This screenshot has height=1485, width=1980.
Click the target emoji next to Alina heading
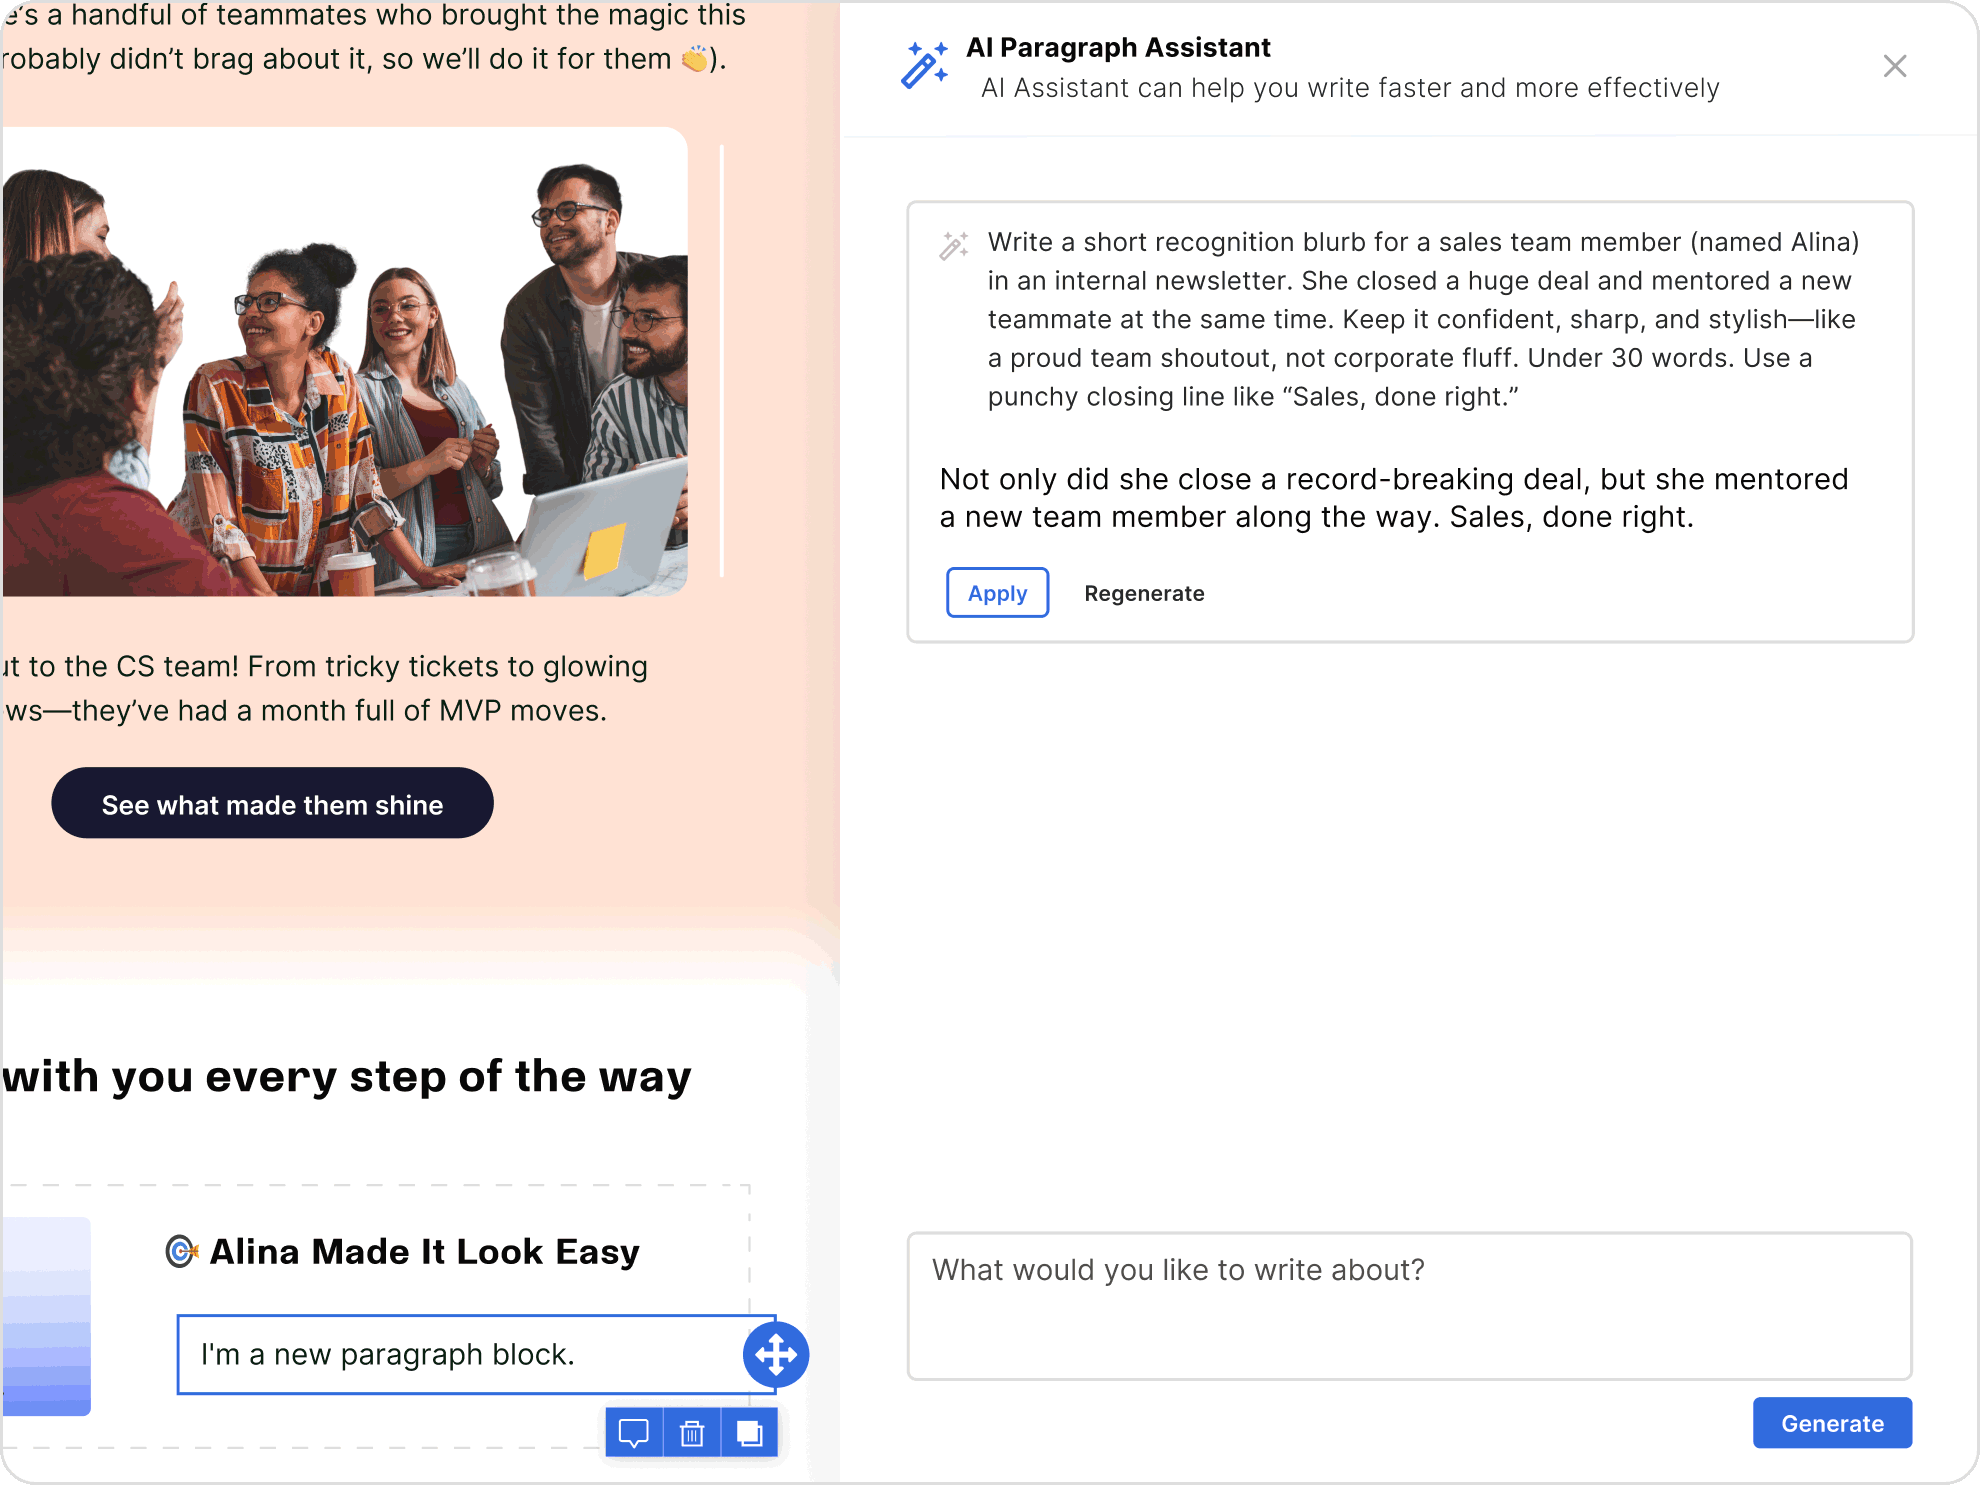coord(181,1251)
